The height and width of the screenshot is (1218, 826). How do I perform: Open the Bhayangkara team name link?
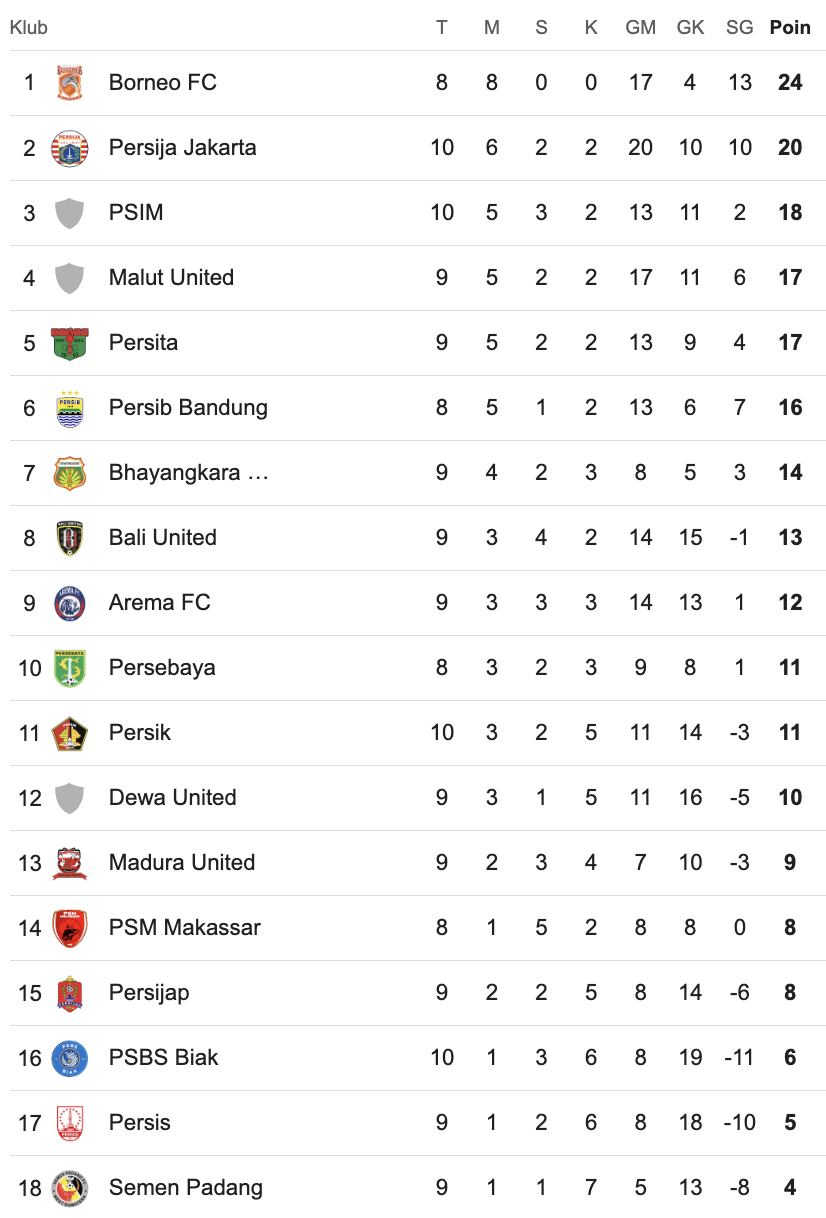click(x=188, y=473)
